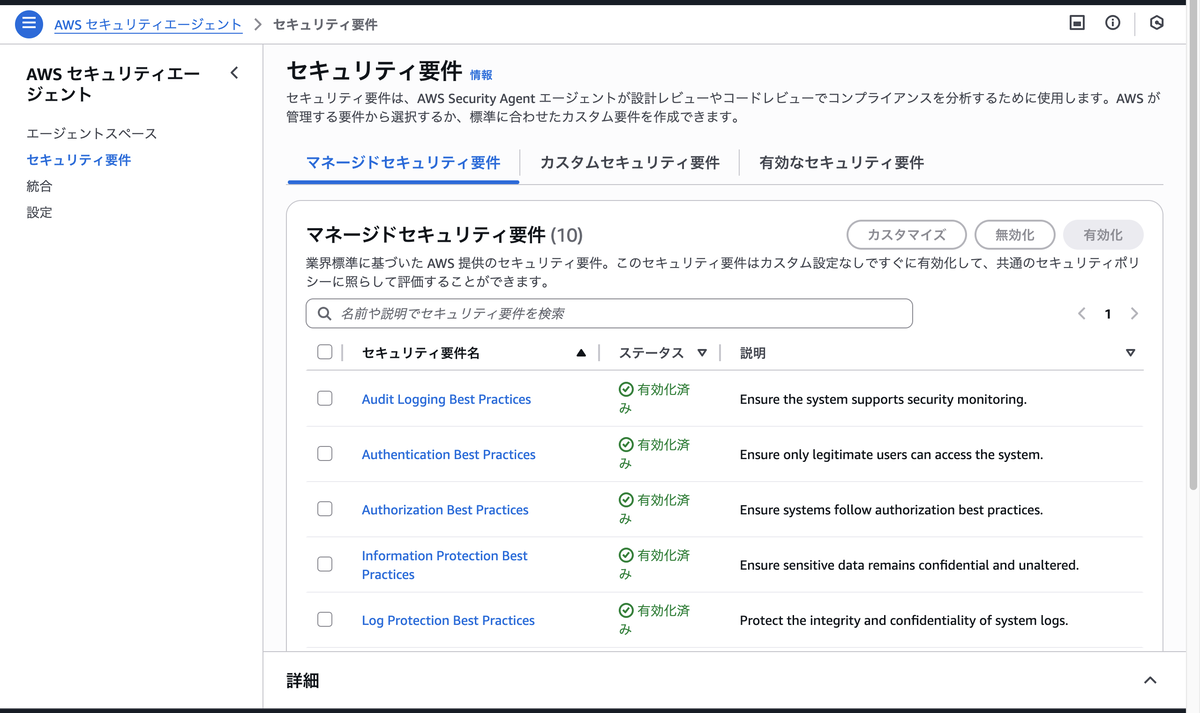
Task: Click 'Ensure systems follow authorization best practices.'
Action: tap(891, 510)
